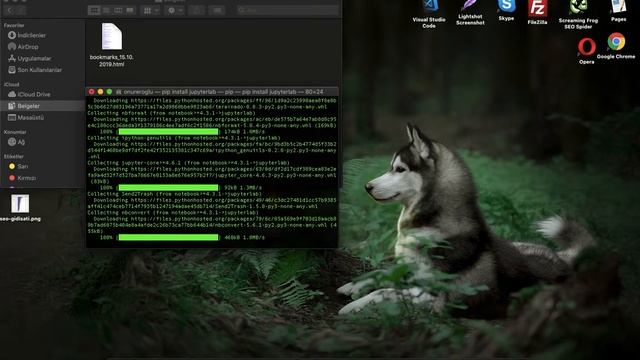Open Son Kullanılanlar in Finder sidebar
The image size is (640, 360).
coord(35,70)
